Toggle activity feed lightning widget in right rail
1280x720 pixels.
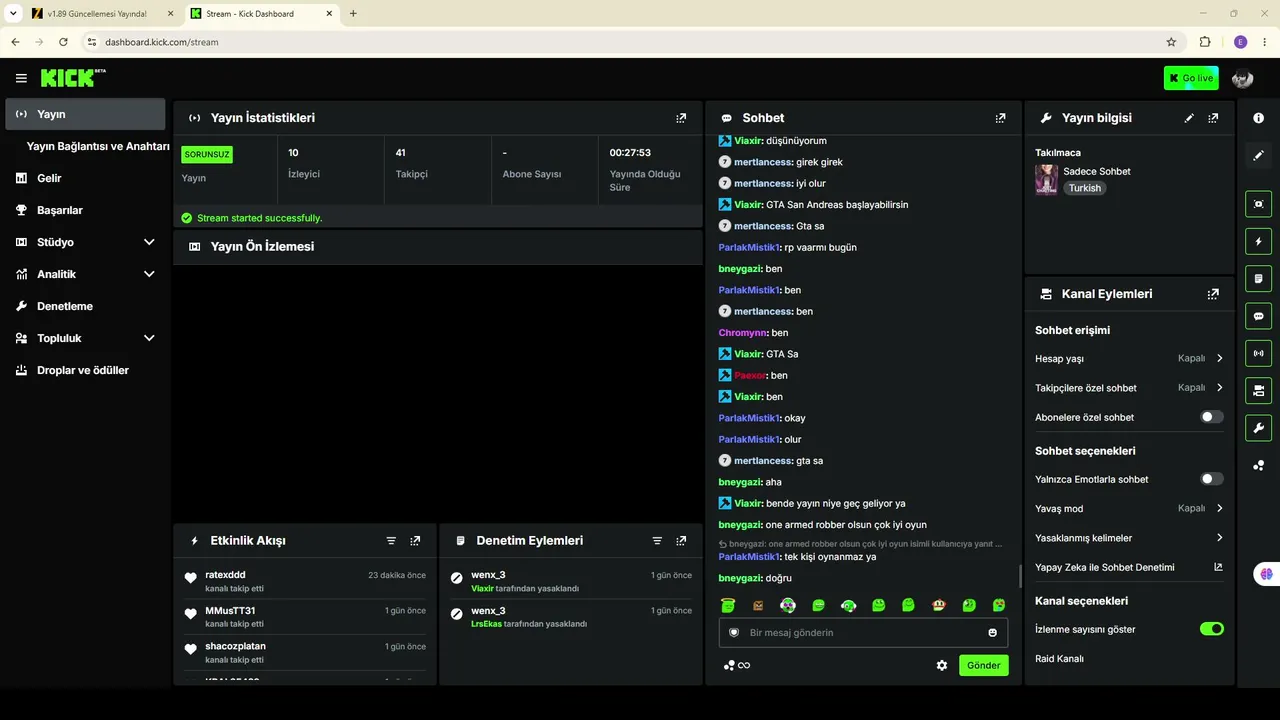click(x=1258, y=241)
